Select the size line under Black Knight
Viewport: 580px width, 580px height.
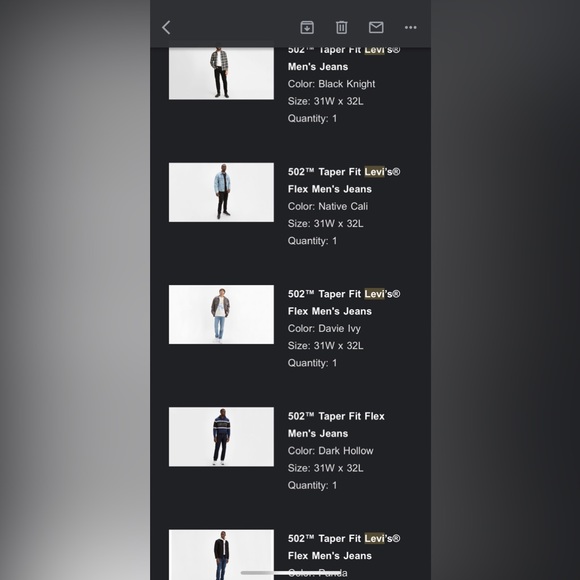[326, 101]
